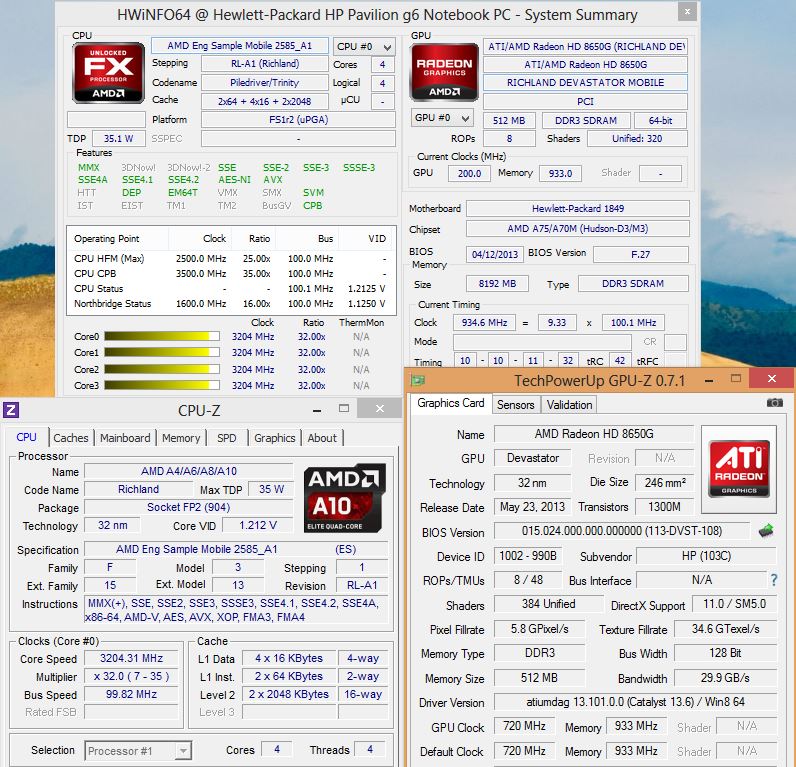Open the About tab in CPU-Z
Viewport: 796px width, 767px height.
pos(322,438)
